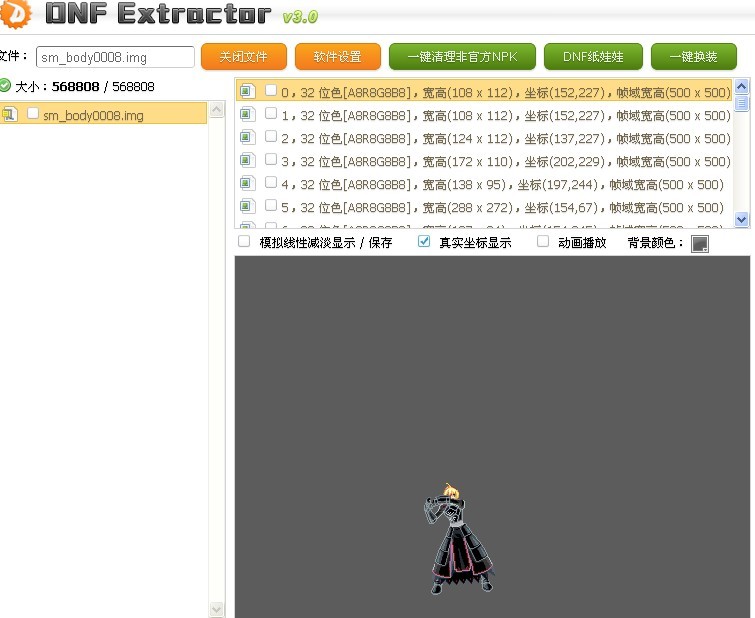Tick the checkbox for frame 0
Image resolution: width=755 pixels, height=618 pixels.
271,90
